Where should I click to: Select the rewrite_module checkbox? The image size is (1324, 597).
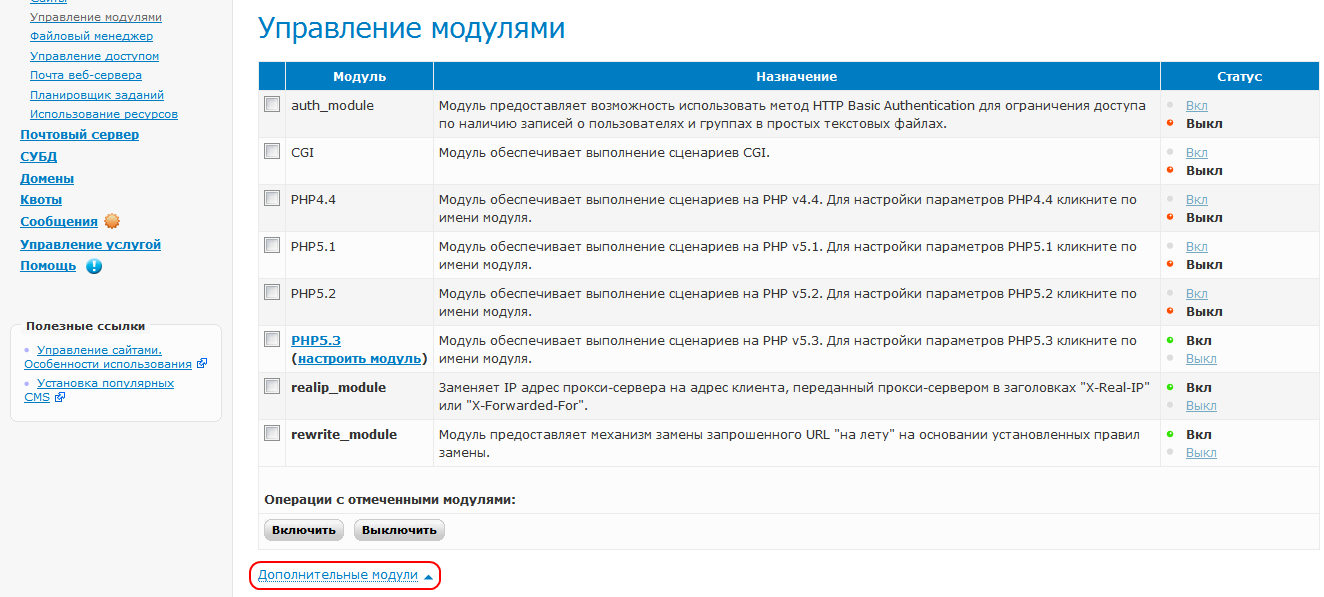[x=271, y=433]
